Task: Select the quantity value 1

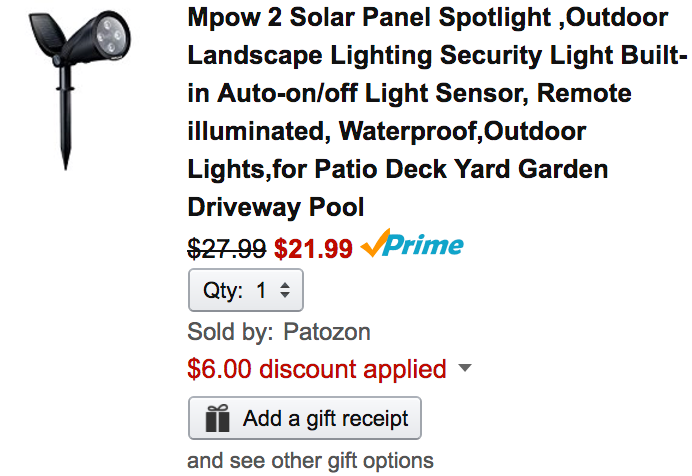Action: (x=262, y=291)
